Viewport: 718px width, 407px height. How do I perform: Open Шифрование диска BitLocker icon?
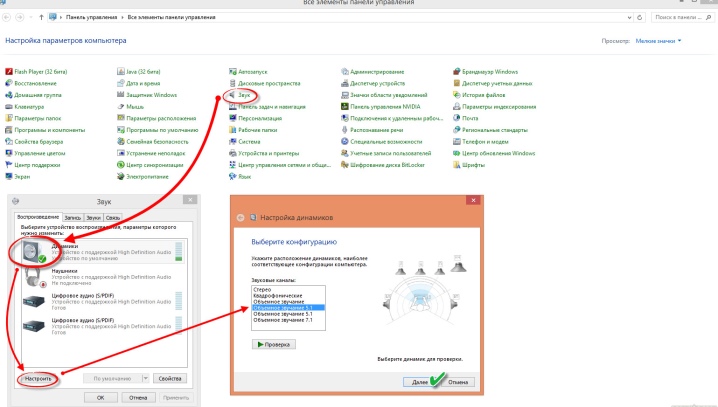pyautogui.click(x=345, y=165)
